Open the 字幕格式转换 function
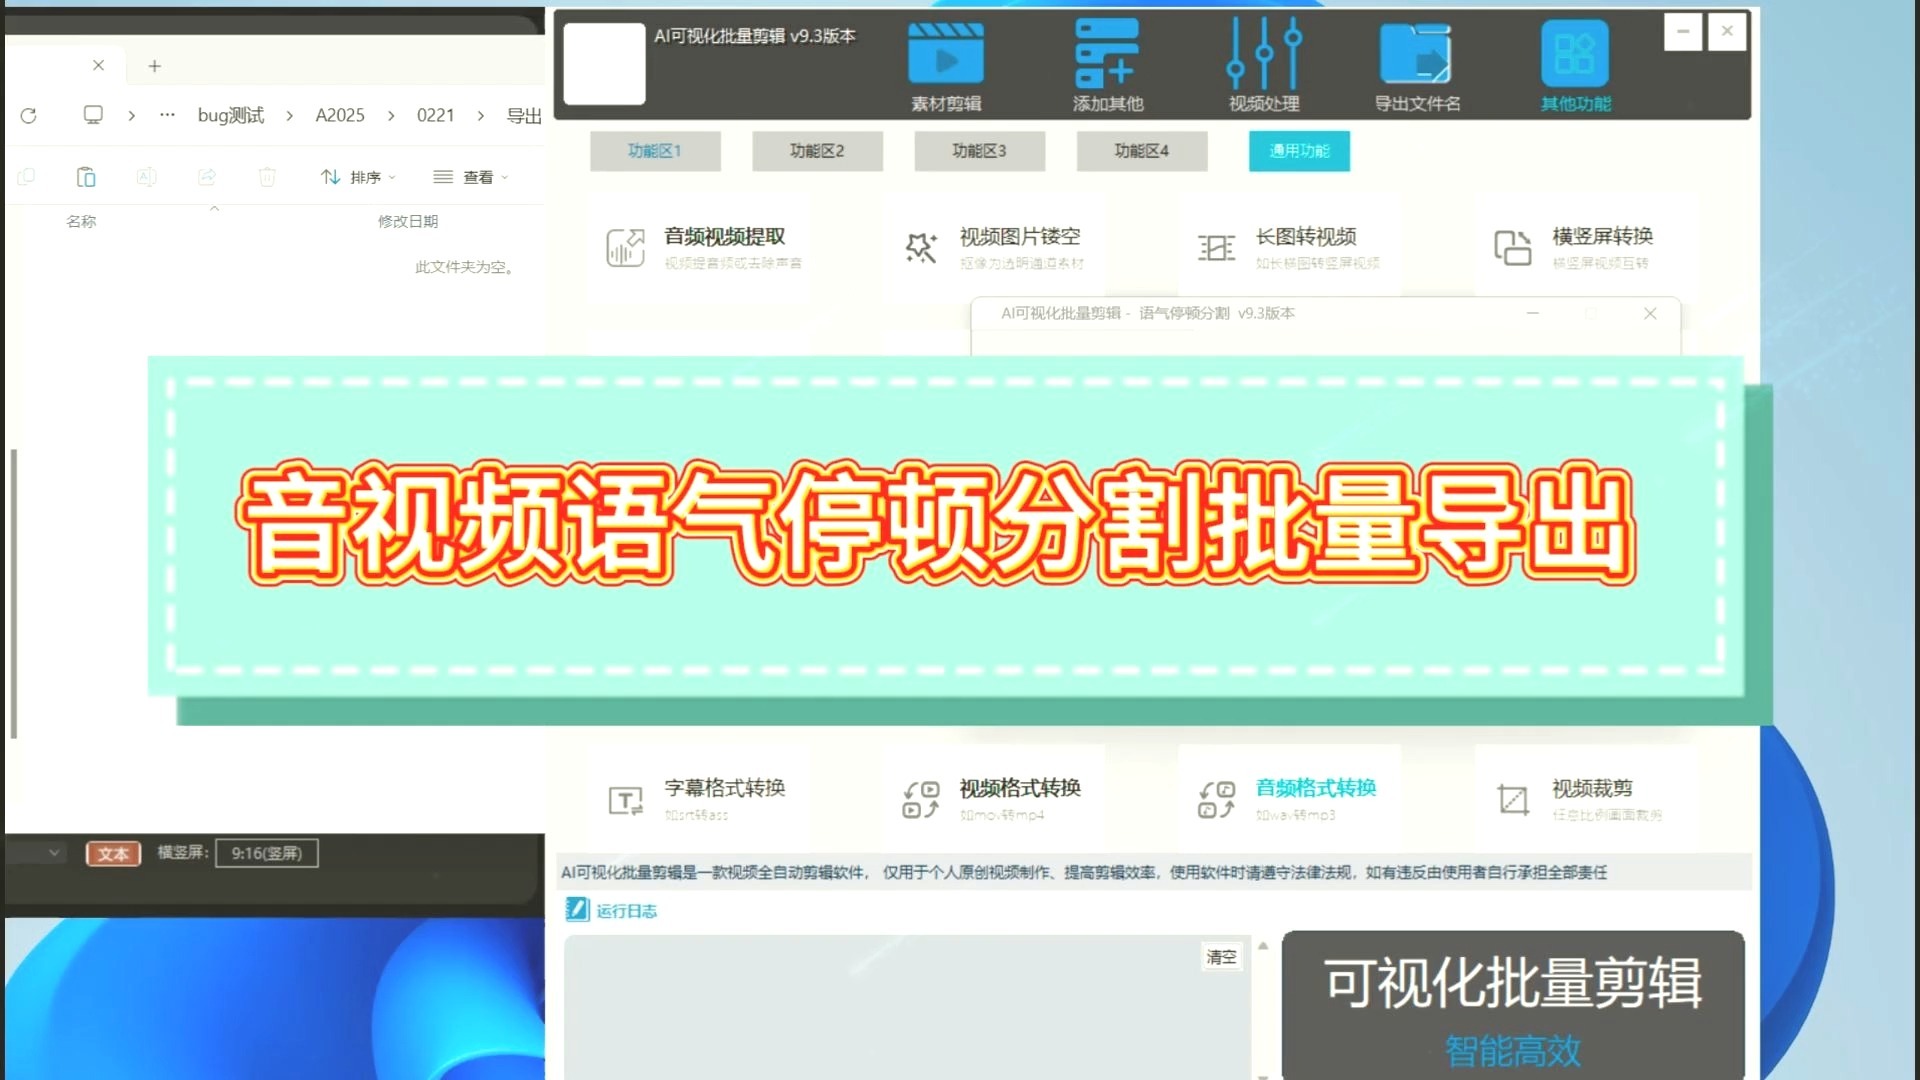The image size is (1920, 1080). [725, 788]
